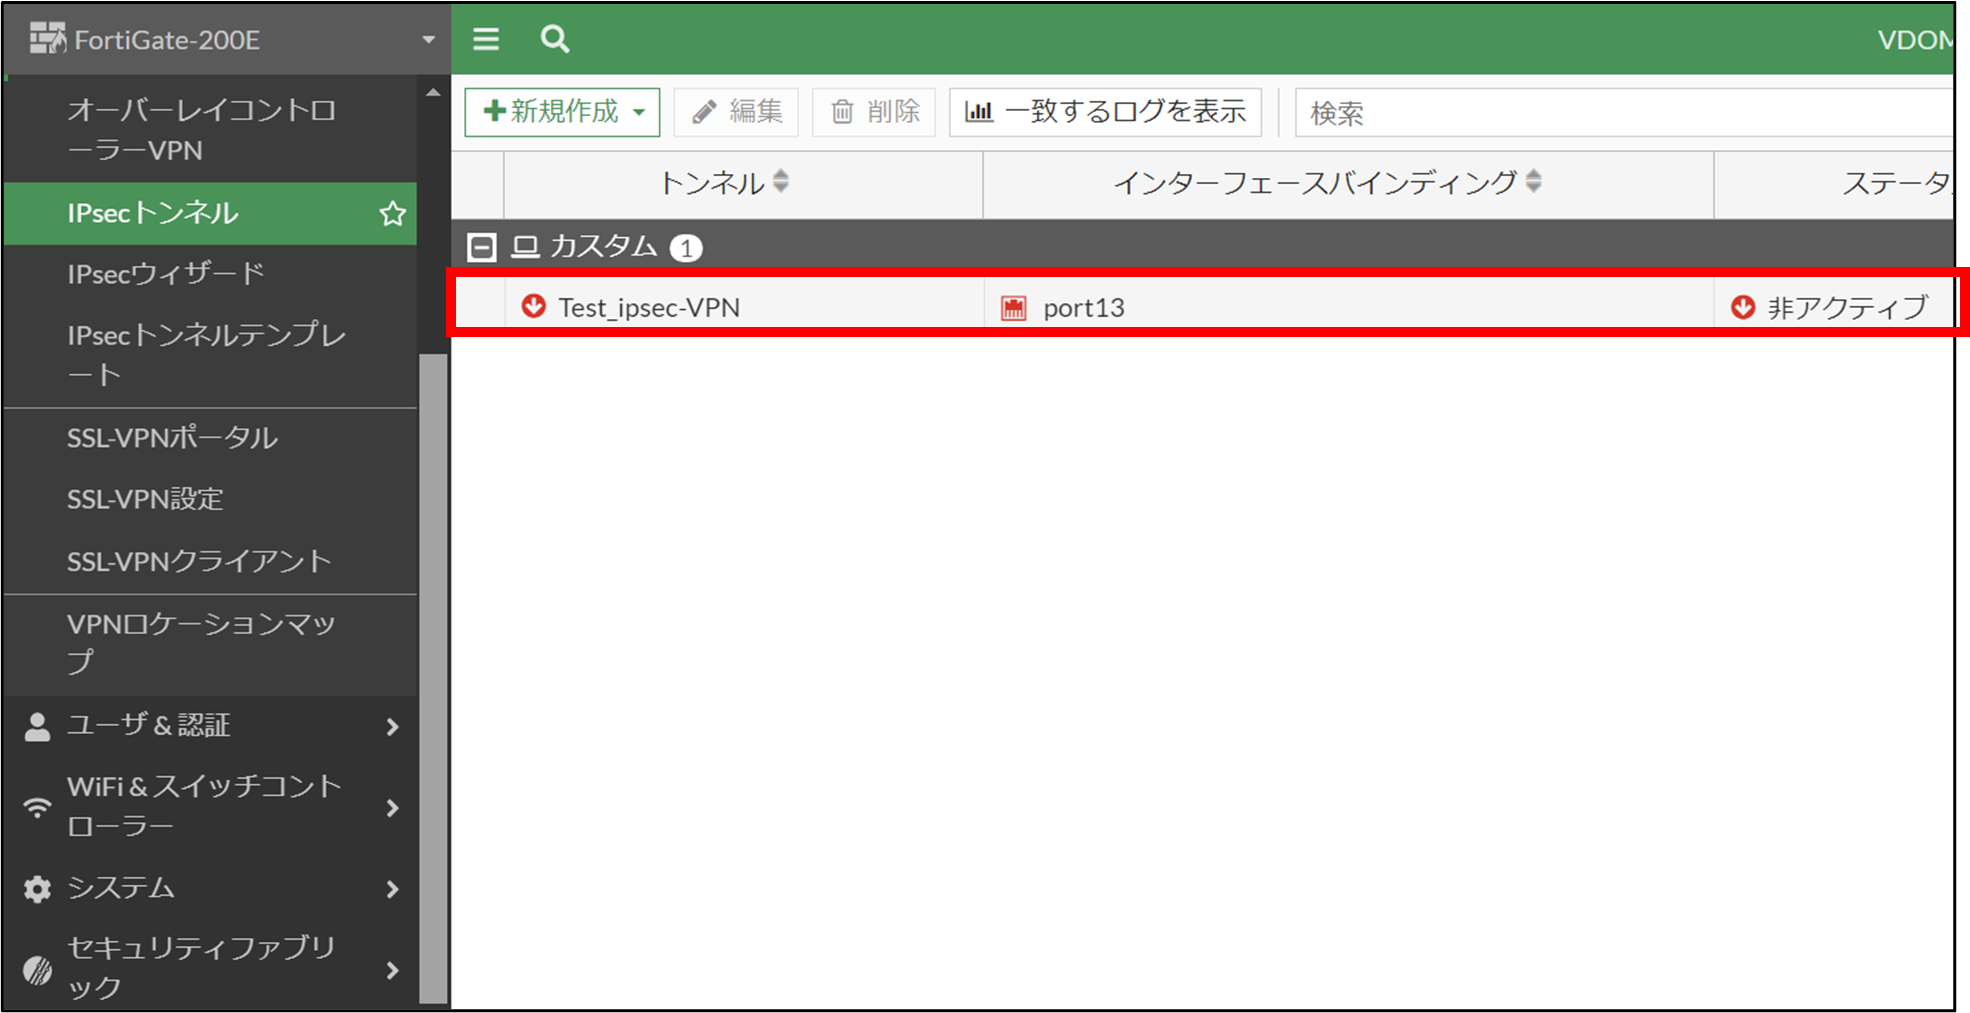Open the FortiGate-200E device dropdown
The width and height of the screenshot is (1970, 1013).
(428, 40)
